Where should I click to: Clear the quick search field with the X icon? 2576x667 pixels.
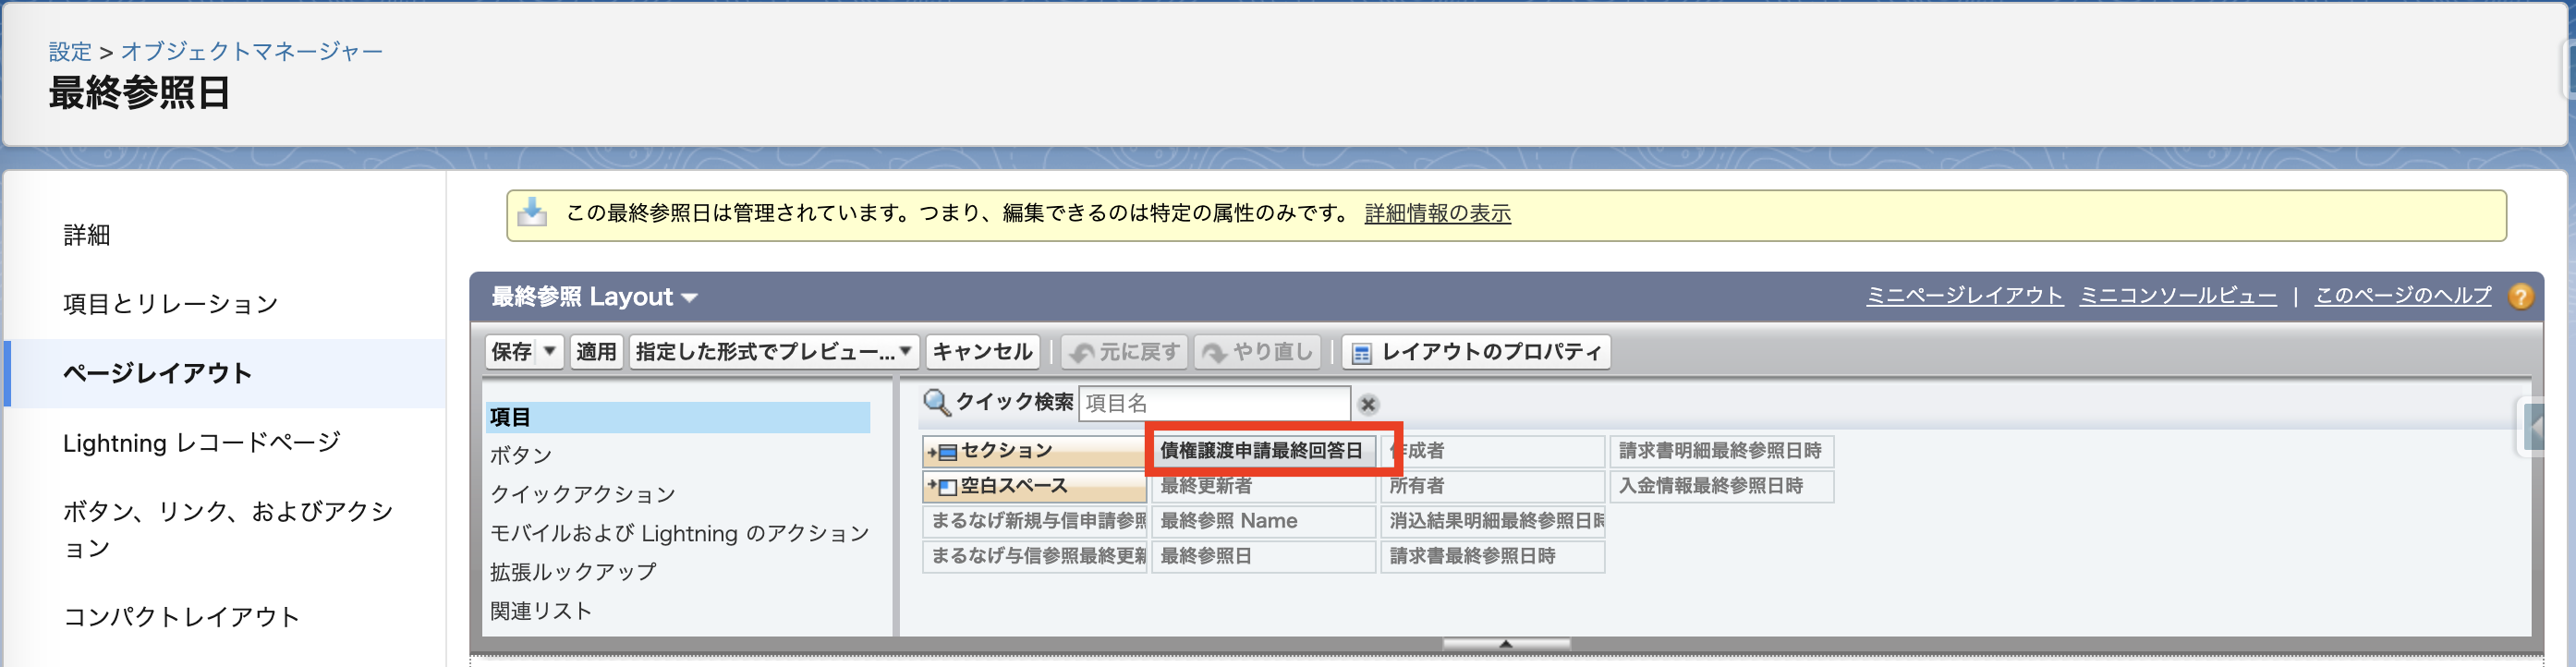tap(1368, 404)
